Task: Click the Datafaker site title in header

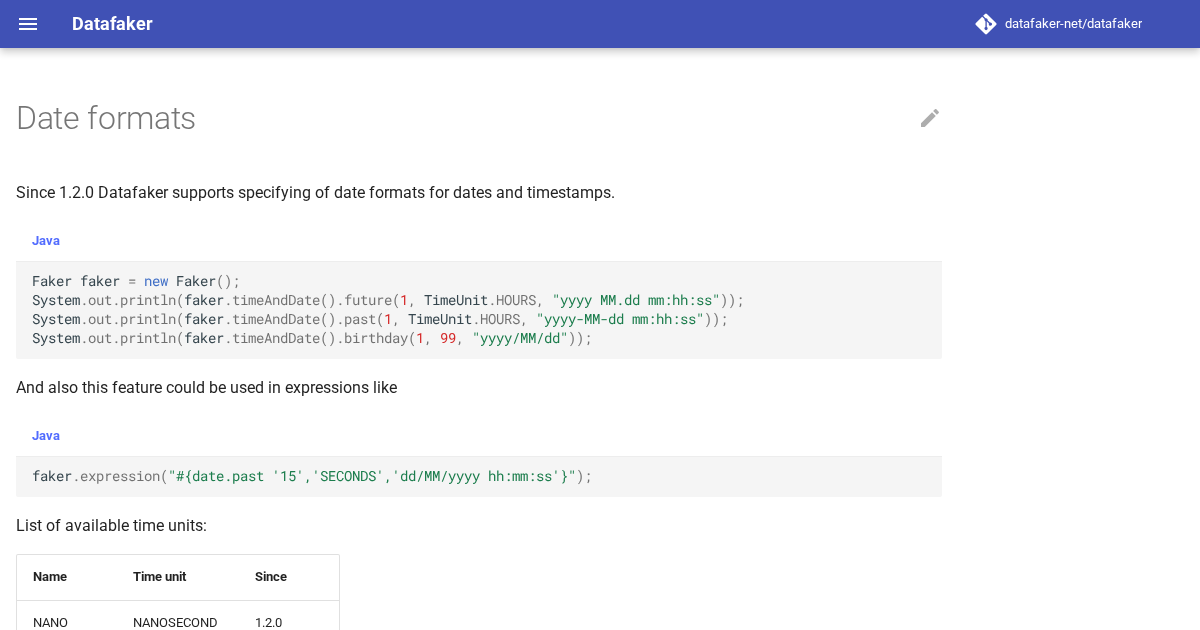Action: point(112,24)
